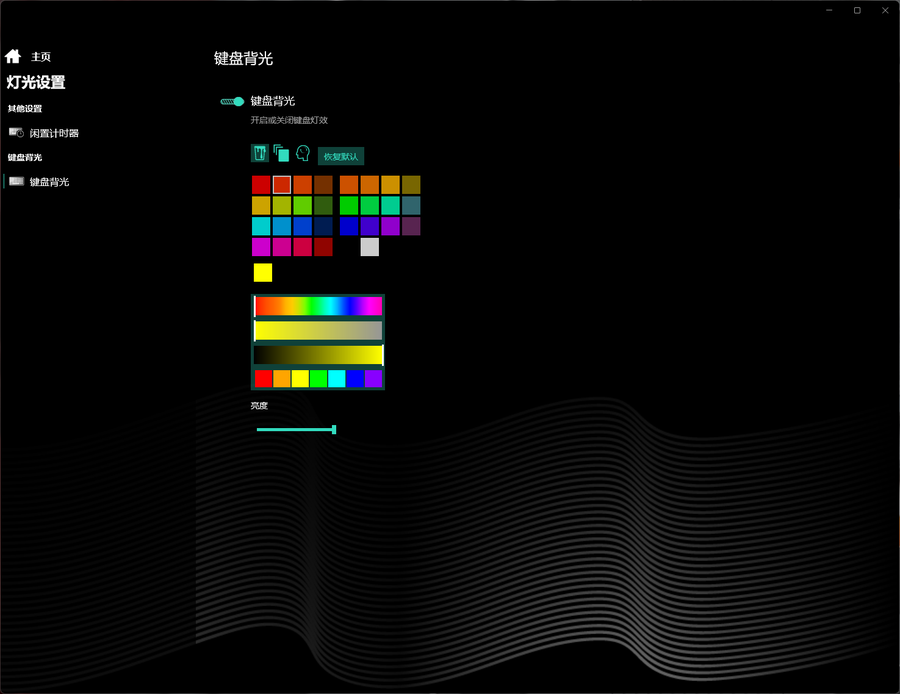Pick the lime green swatch

click(x=302, y=206)
